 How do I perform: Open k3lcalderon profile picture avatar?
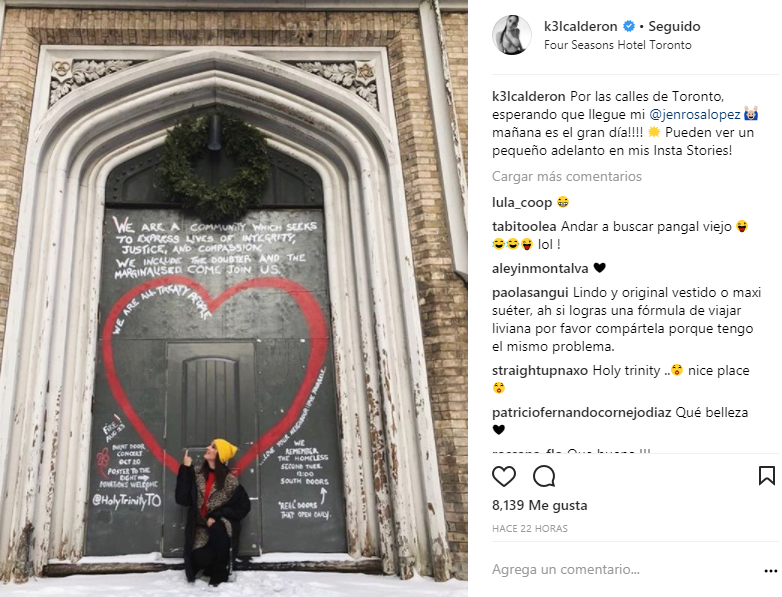512,34
